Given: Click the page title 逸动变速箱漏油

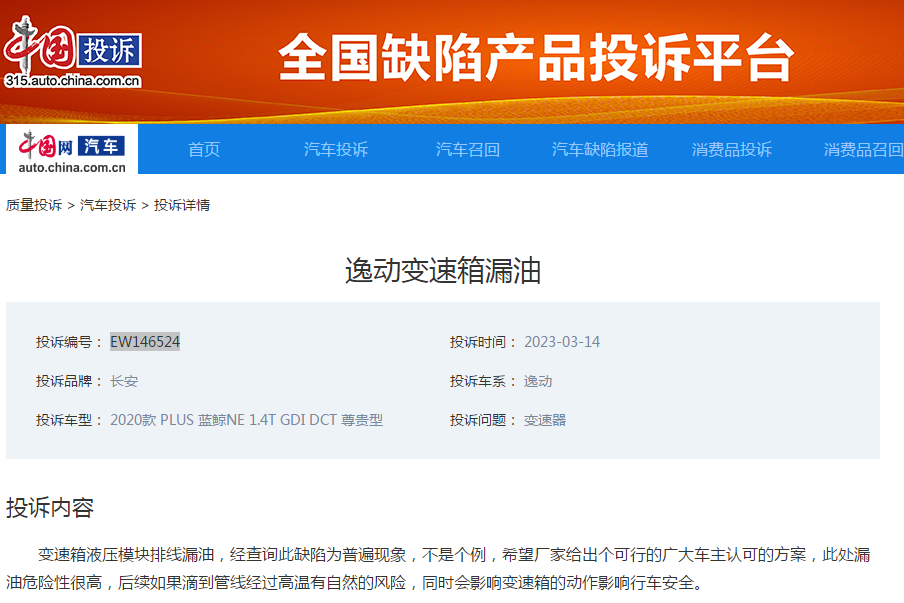Looking at the screenshot, I should click(x=443, y=271).
